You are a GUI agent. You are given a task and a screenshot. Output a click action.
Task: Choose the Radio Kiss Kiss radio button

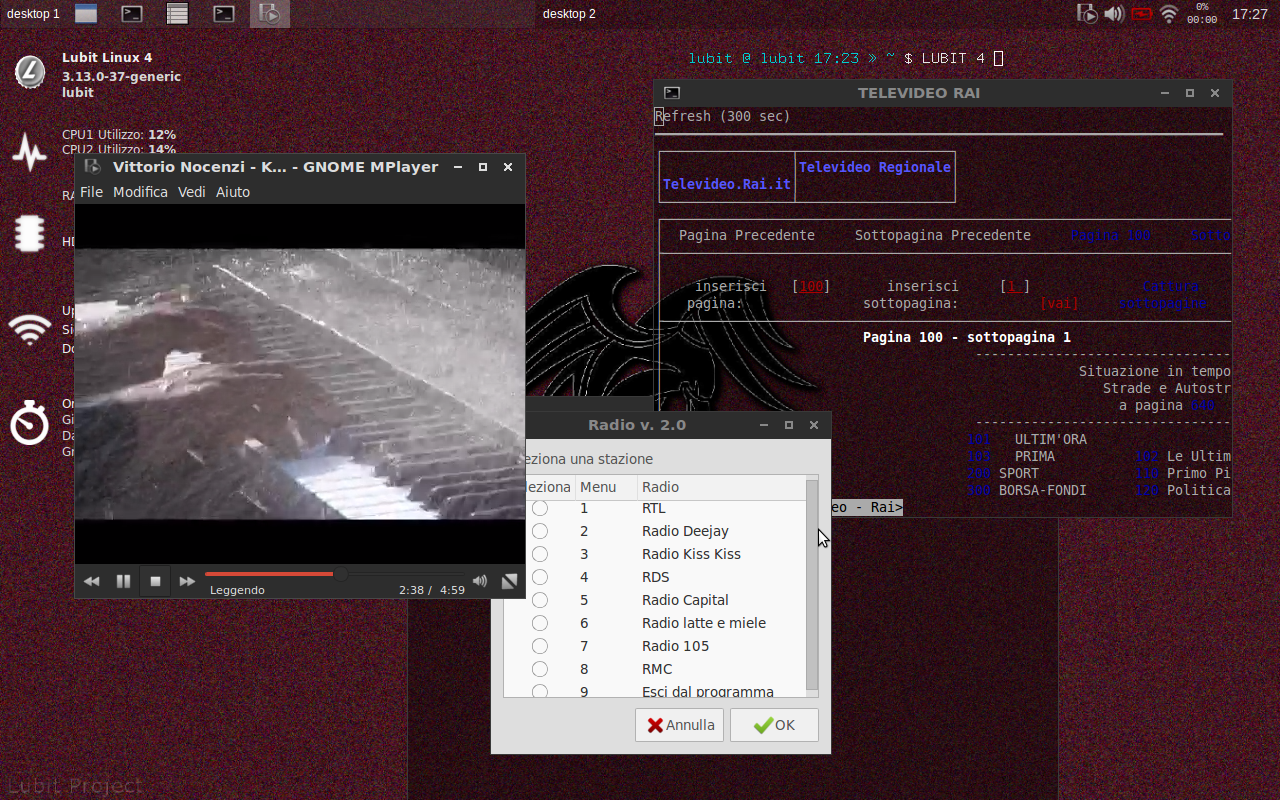click(540, 554)
